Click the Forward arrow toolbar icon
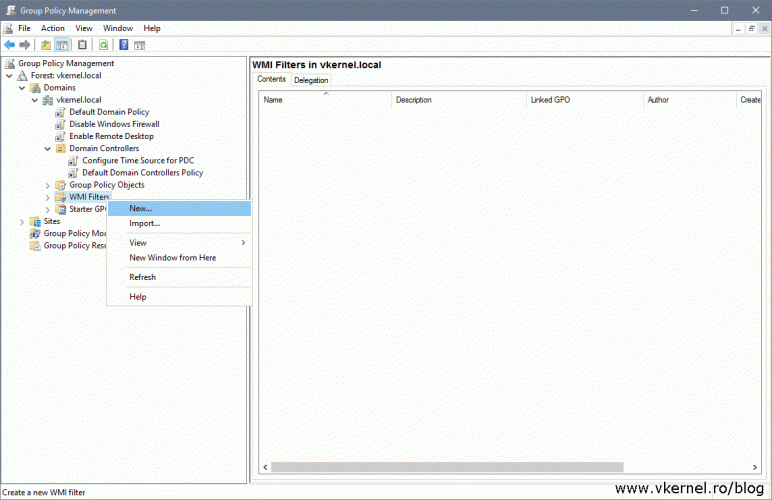 25,45
